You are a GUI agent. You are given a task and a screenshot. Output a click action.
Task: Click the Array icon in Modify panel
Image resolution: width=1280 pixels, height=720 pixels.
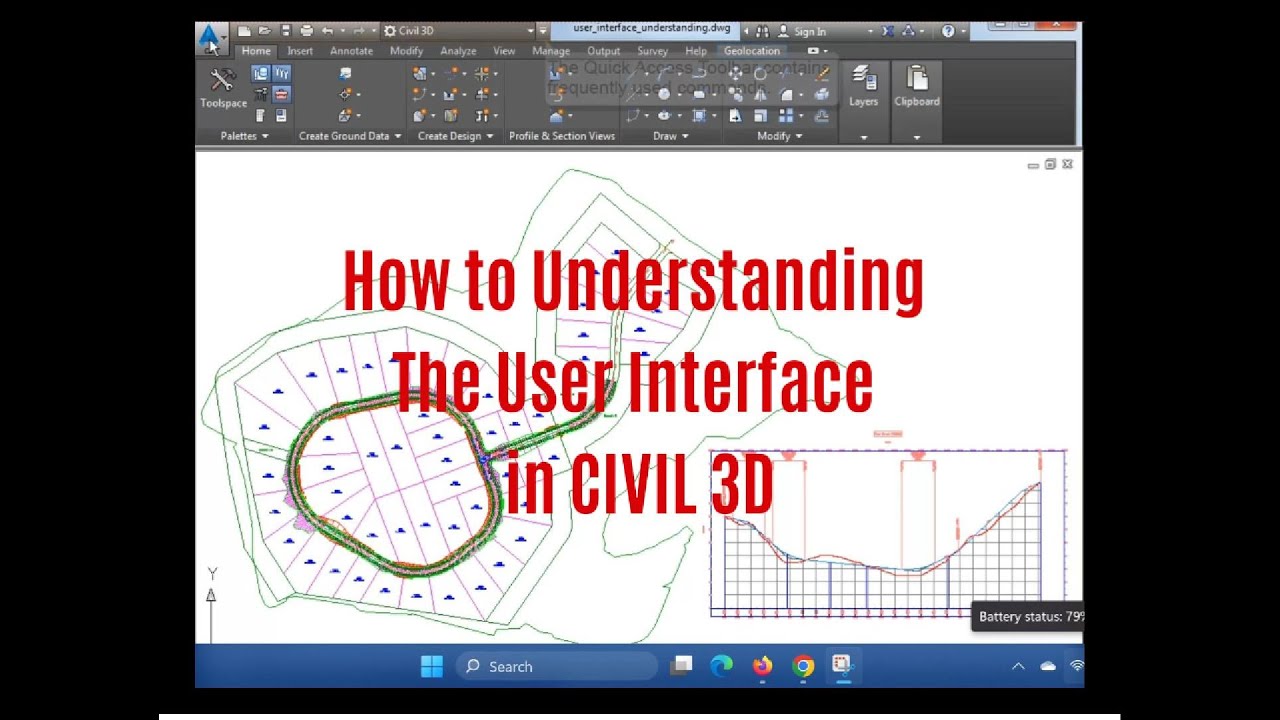786,116
